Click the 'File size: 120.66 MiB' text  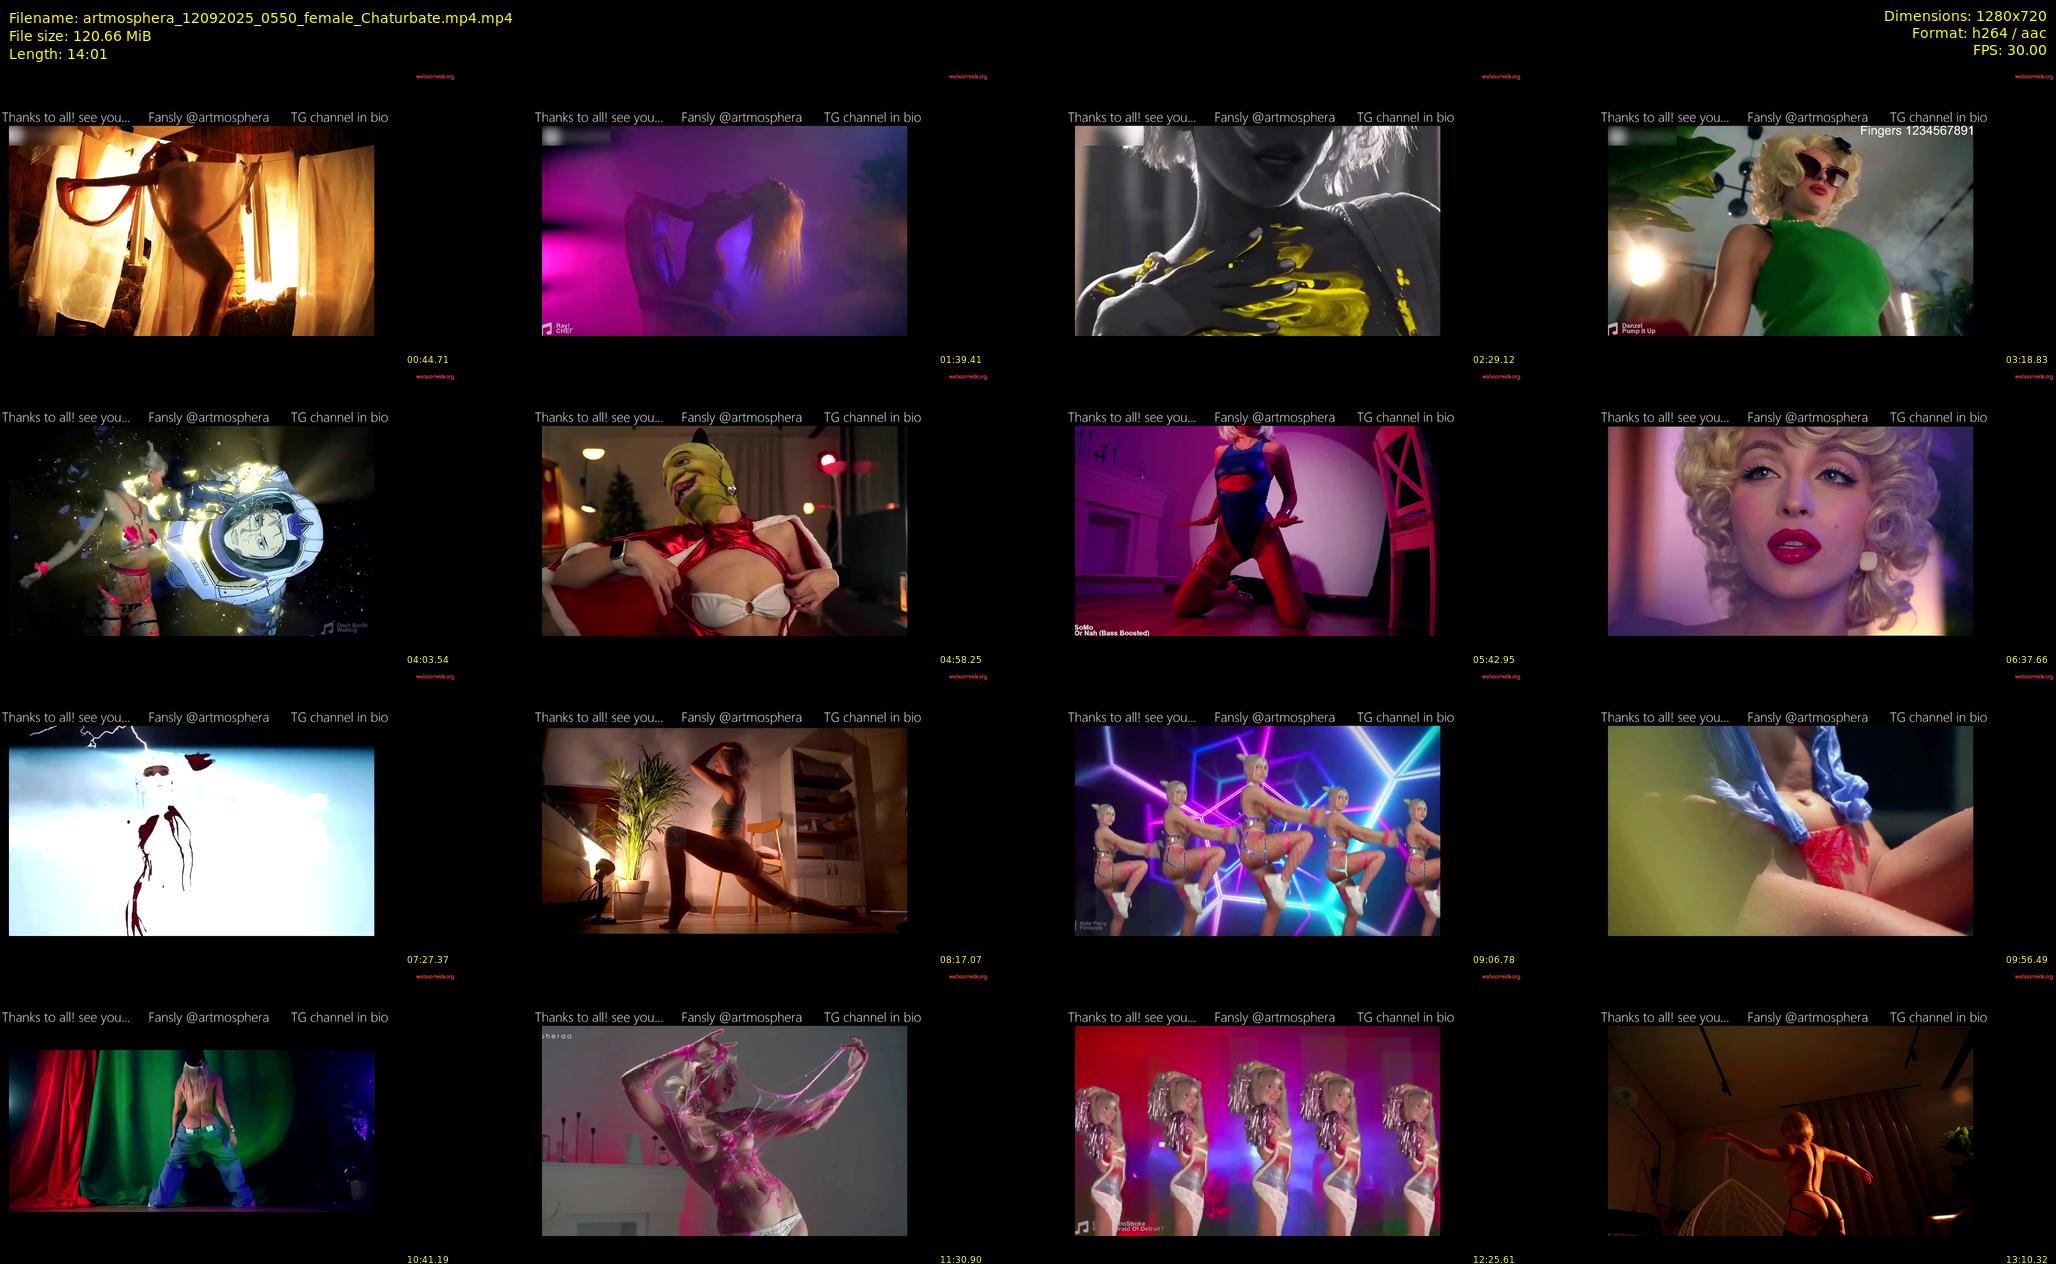pos(80,36)
